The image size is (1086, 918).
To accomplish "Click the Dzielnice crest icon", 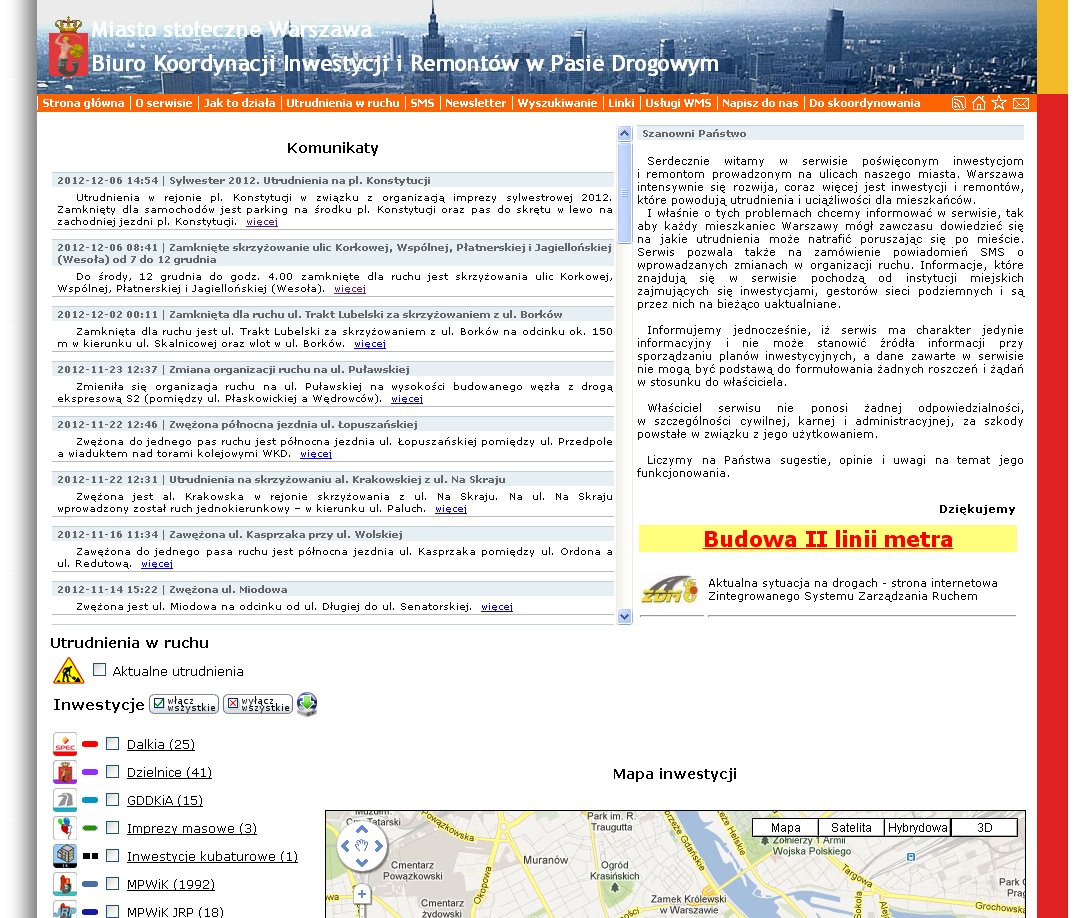I will [x=65, y=772].
